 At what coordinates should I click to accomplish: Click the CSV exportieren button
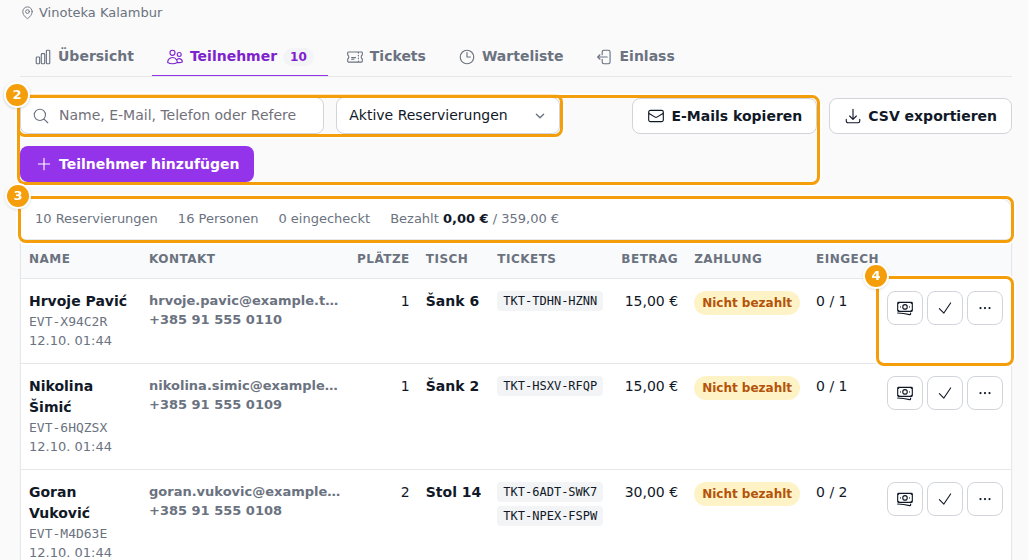point(920,116)
